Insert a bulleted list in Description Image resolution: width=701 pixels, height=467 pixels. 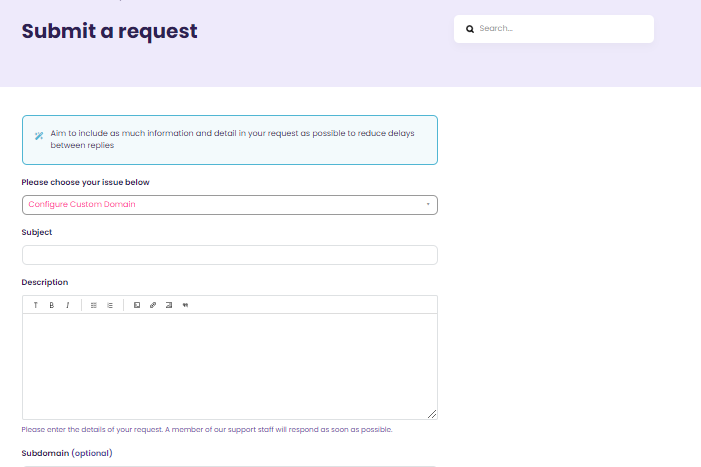click(x=93, y=305)
